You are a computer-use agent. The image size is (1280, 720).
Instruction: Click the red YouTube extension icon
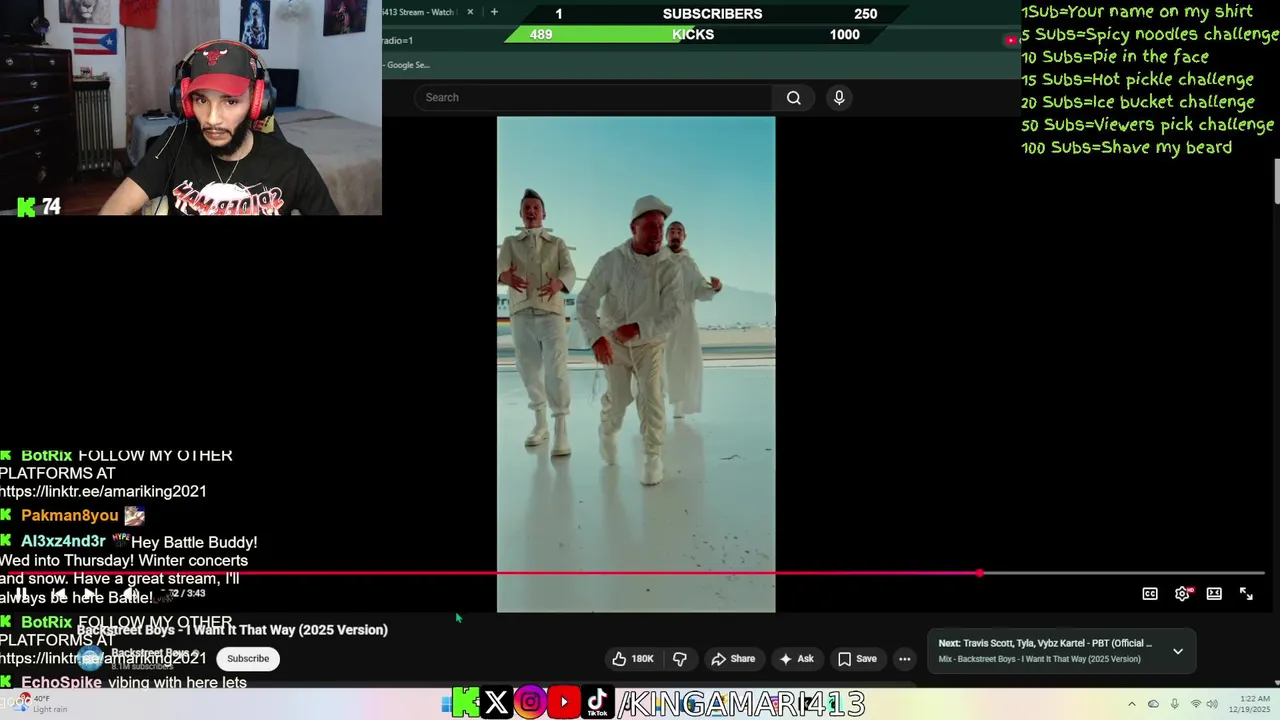[1010, 41]
